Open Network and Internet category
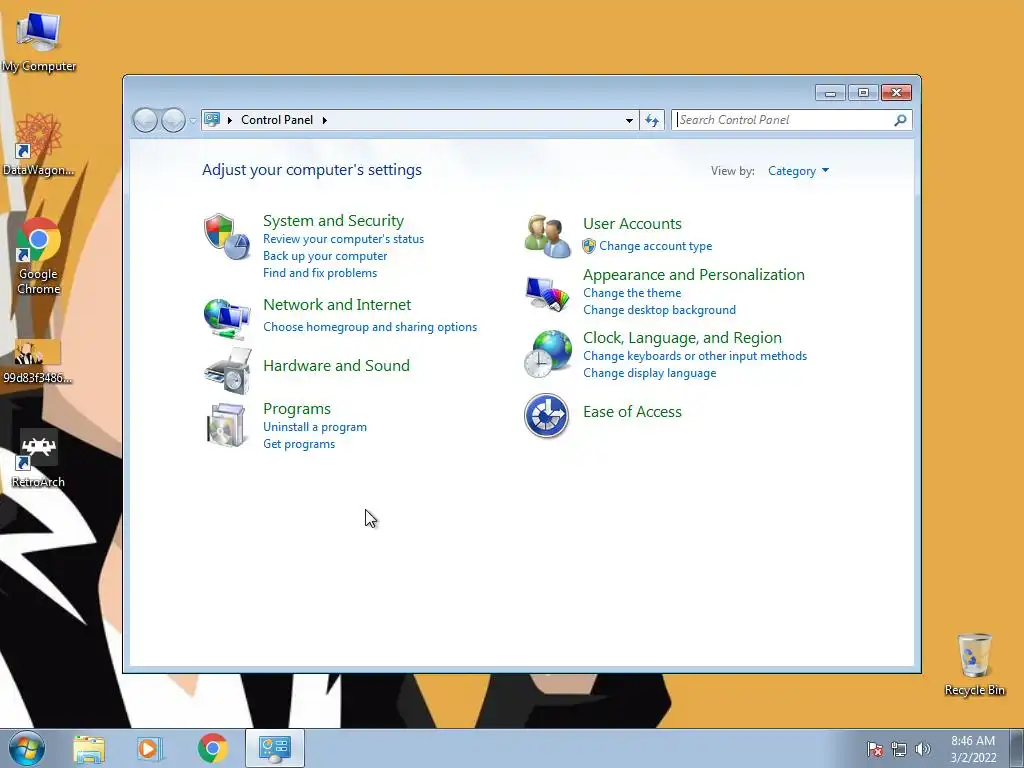Viewport: 1024px width, 768px height. pyautogui.click(x=337, y=305)
